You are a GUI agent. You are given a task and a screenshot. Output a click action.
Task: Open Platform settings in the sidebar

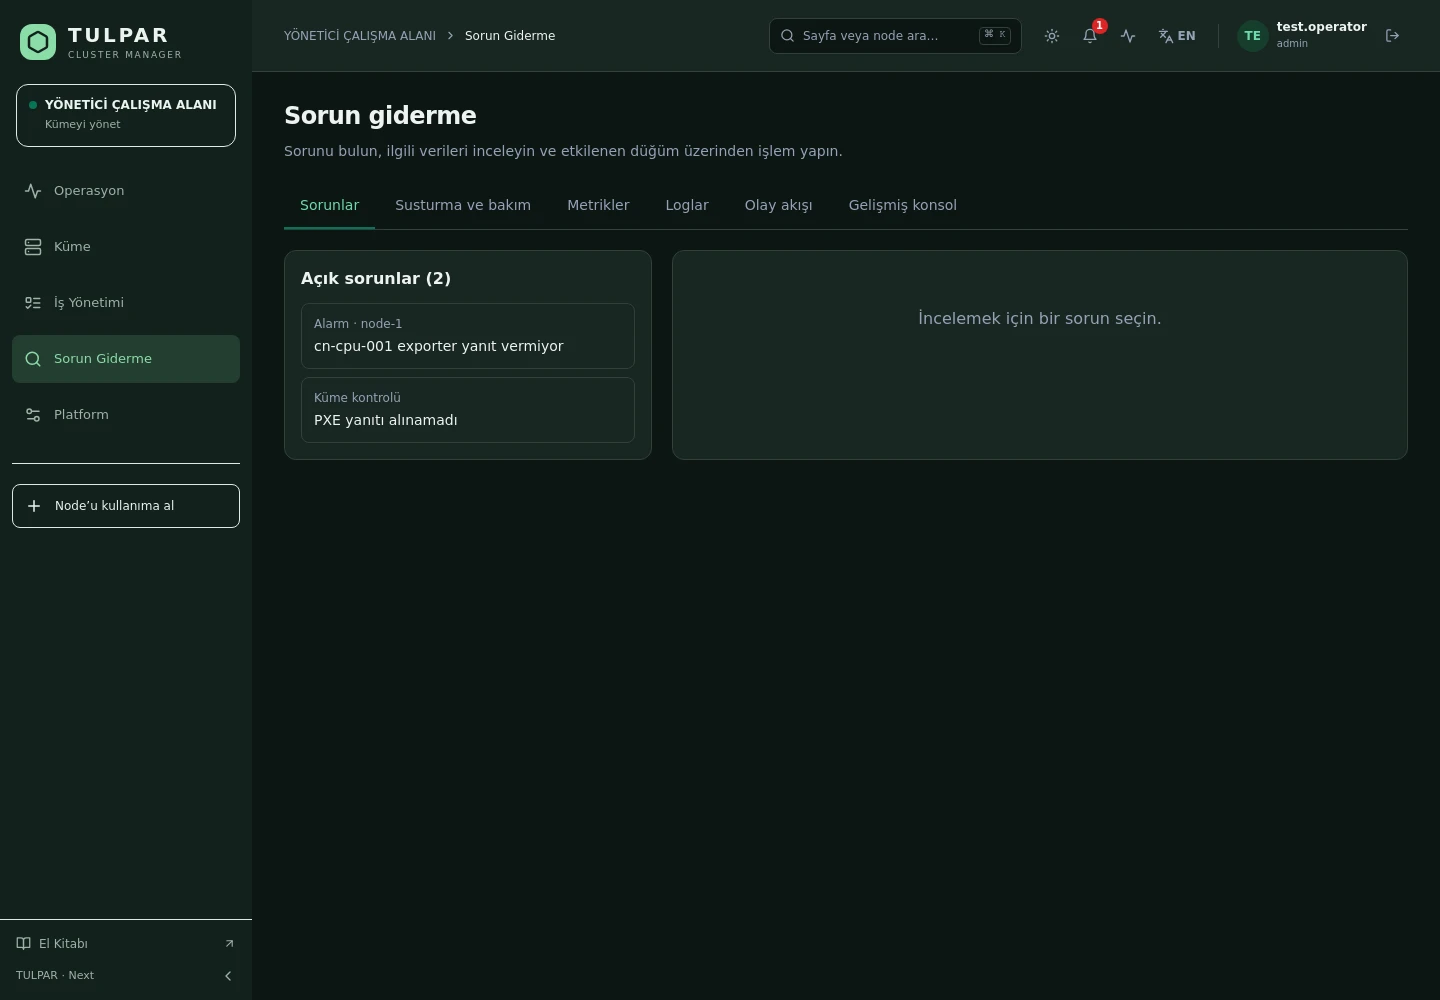click(126, 415)
